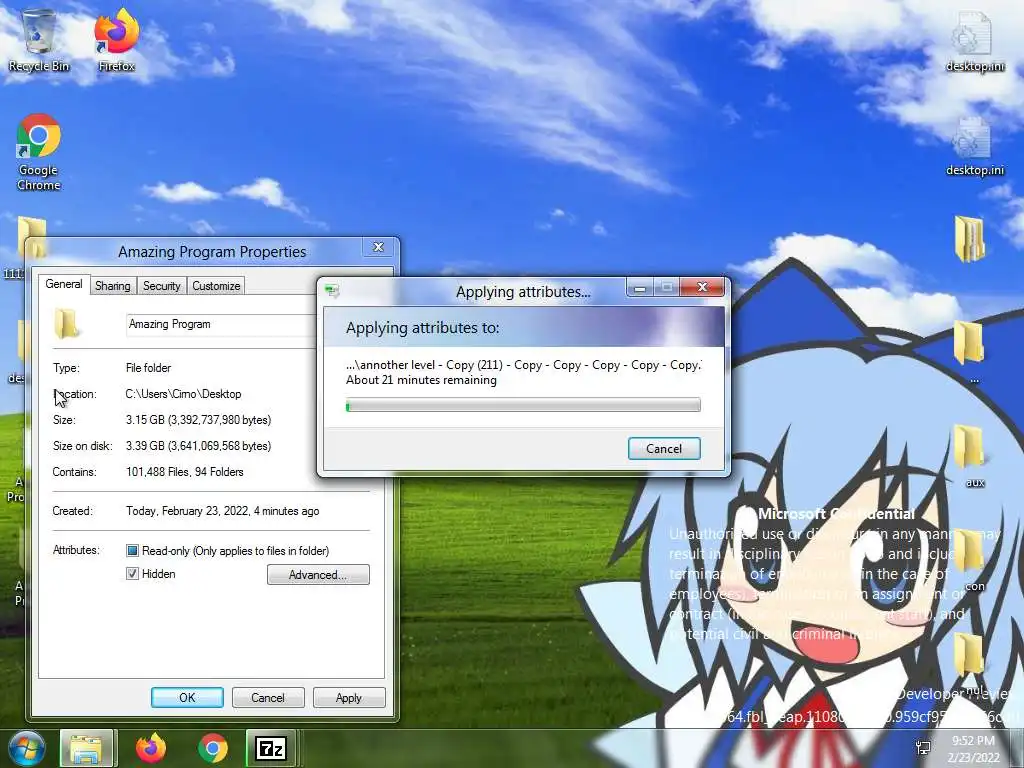Viewport: 1024px width, 768px height.
Task: Select the Firefox desktop shortcut
Action: click(x=116, y=40)
